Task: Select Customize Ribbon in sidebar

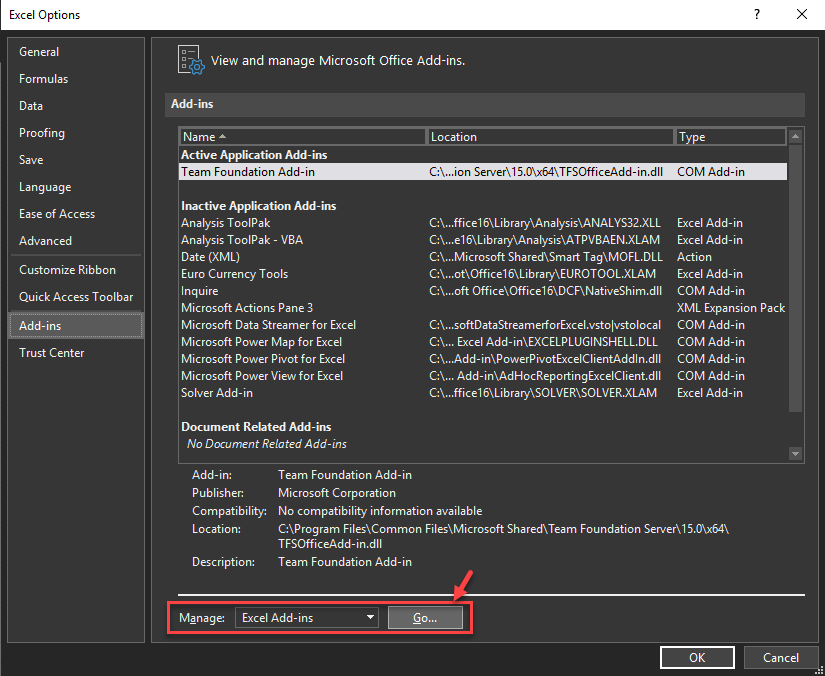Action: click(x=76, y=270)
